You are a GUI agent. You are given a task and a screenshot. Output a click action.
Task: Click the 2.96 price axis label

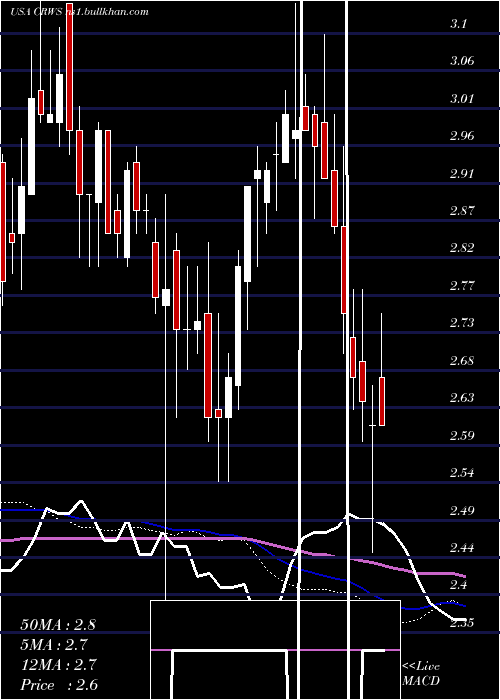point(462,136)
